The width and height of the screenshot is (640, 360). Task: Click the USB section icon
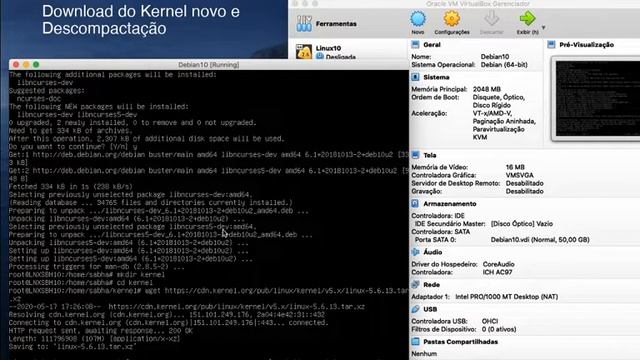(415, 309)
